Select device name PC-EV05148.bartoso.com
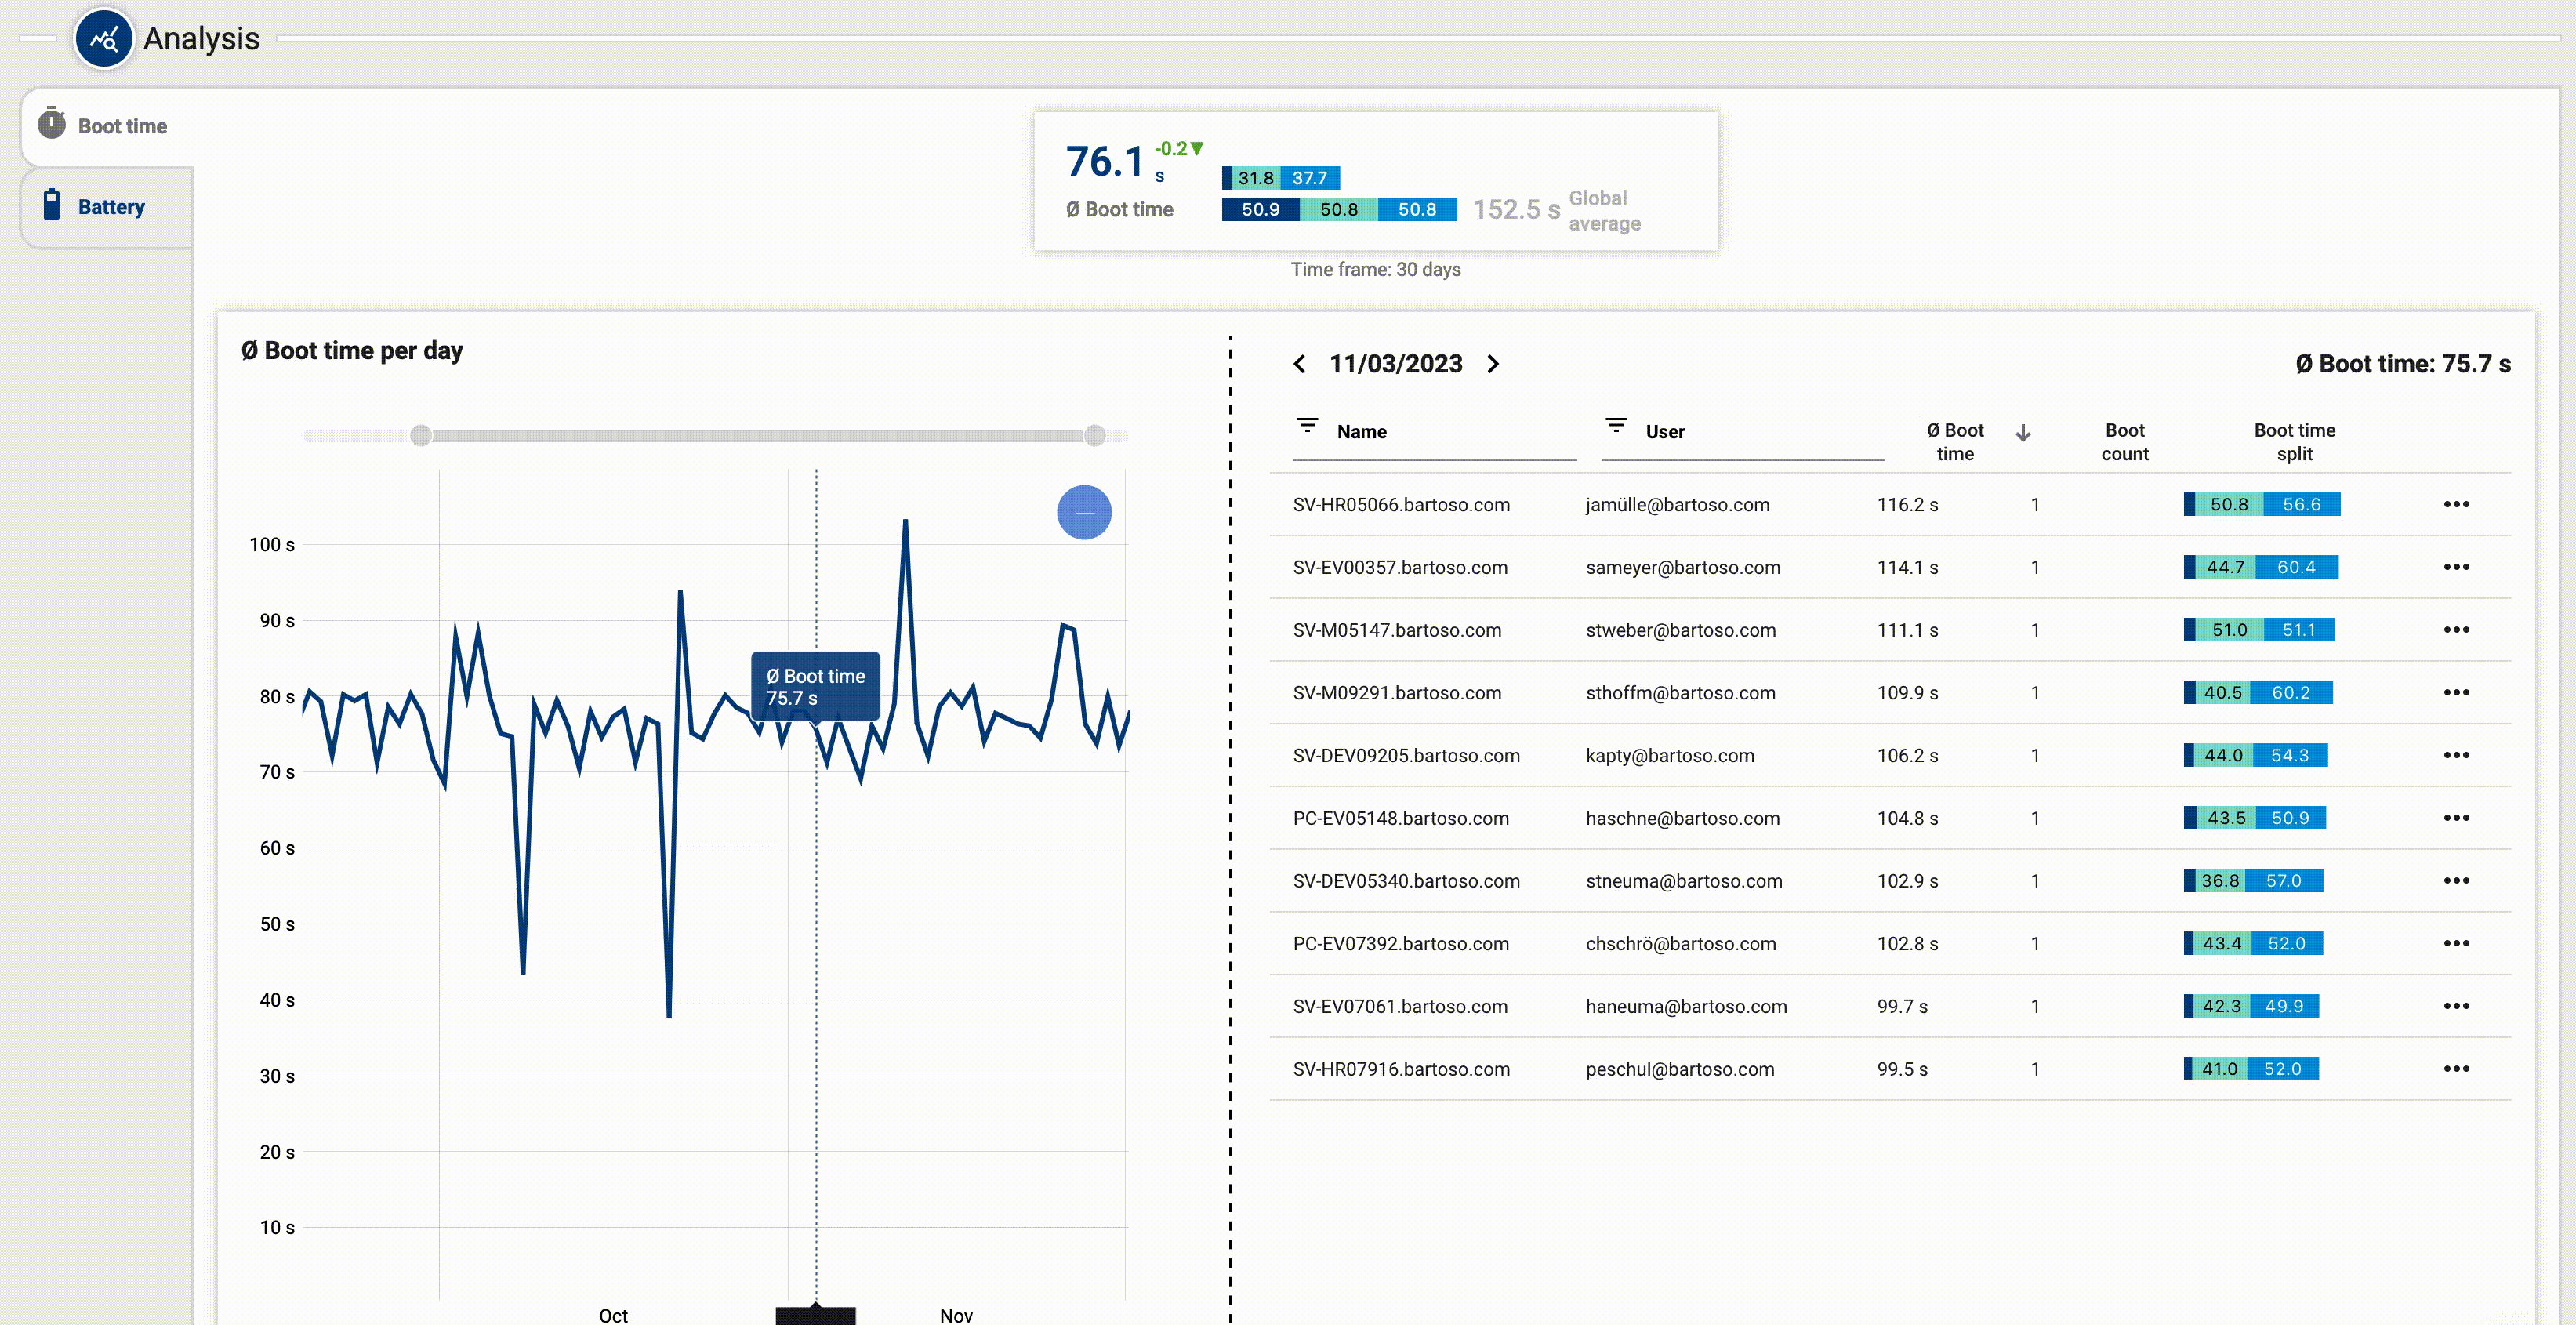The height and width of the screenshot is (1325, 2576). coord(1400,819)
